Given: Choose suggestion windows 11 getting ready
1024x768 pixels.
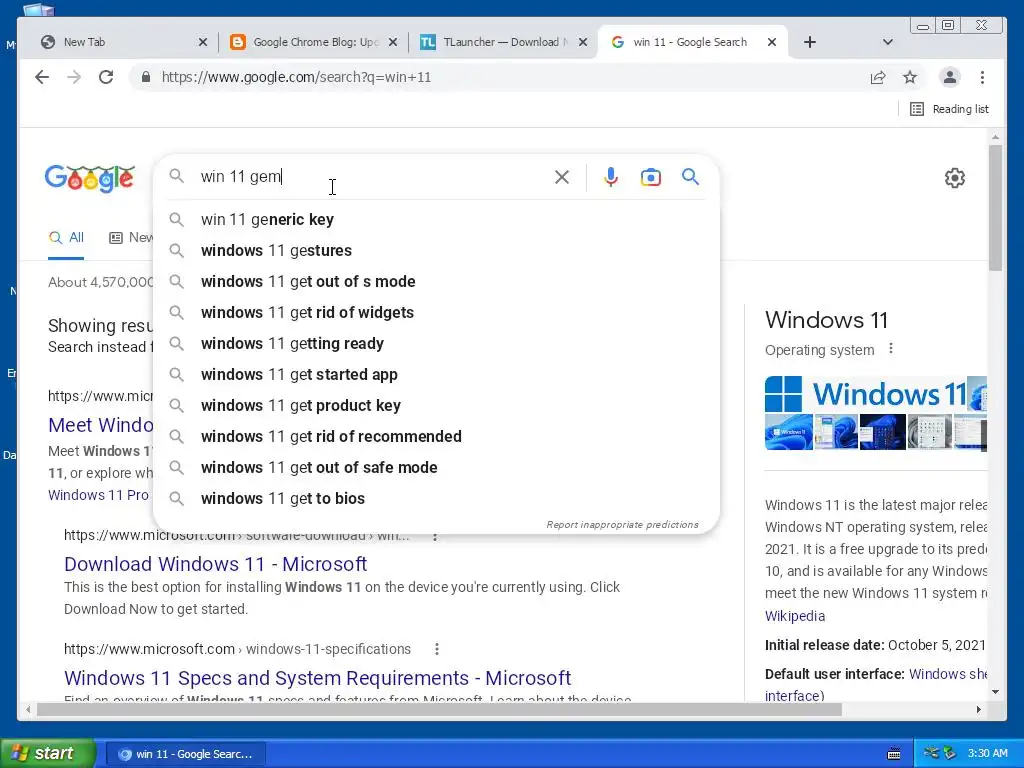Looking at the screenshot, I should (x=436, y=344).
